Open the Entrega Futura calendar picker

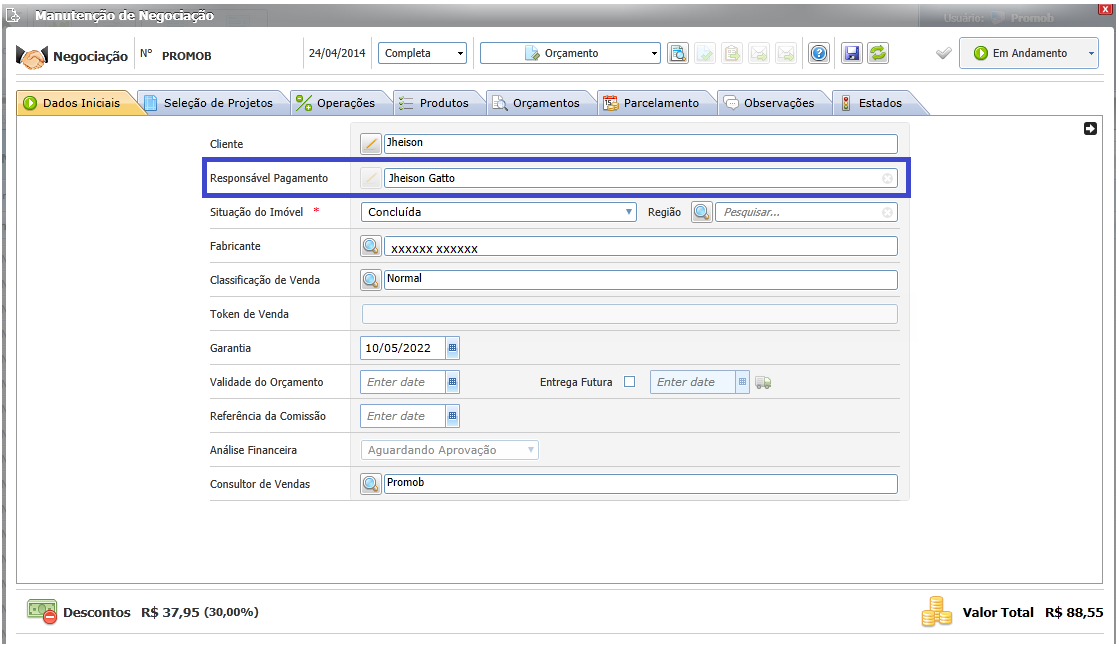coord(742,382)
